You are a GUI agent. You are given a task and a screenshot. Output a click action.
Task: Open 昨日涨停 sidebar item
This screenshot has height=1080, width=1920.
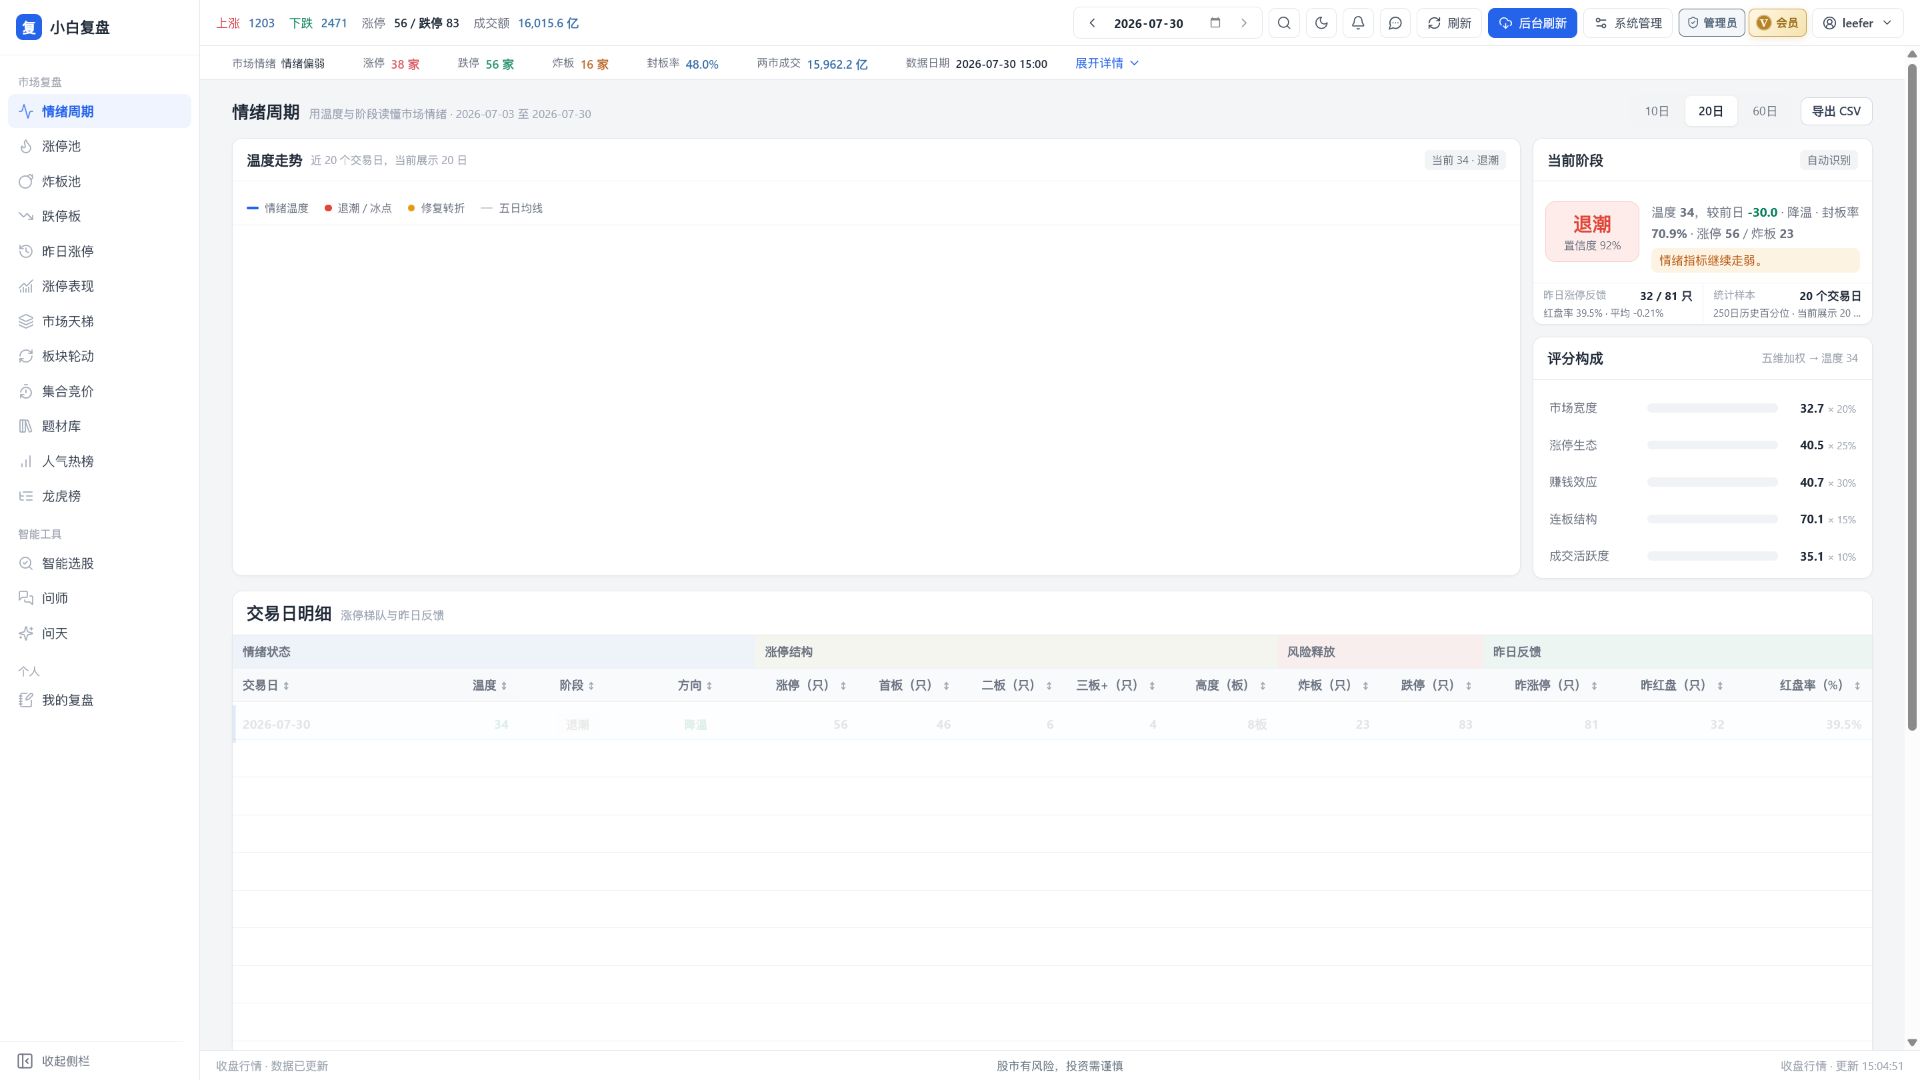click(99, 251)
